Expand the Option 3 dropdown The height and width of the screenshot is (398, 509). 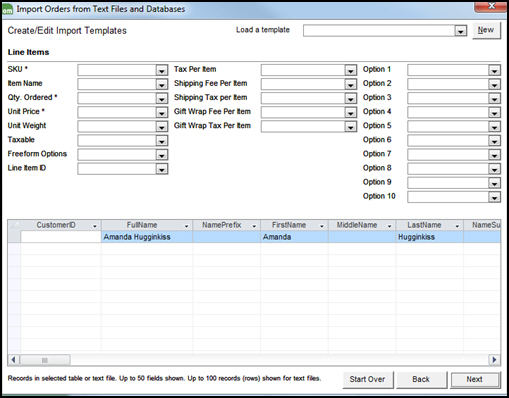click(x=494, y=99)
